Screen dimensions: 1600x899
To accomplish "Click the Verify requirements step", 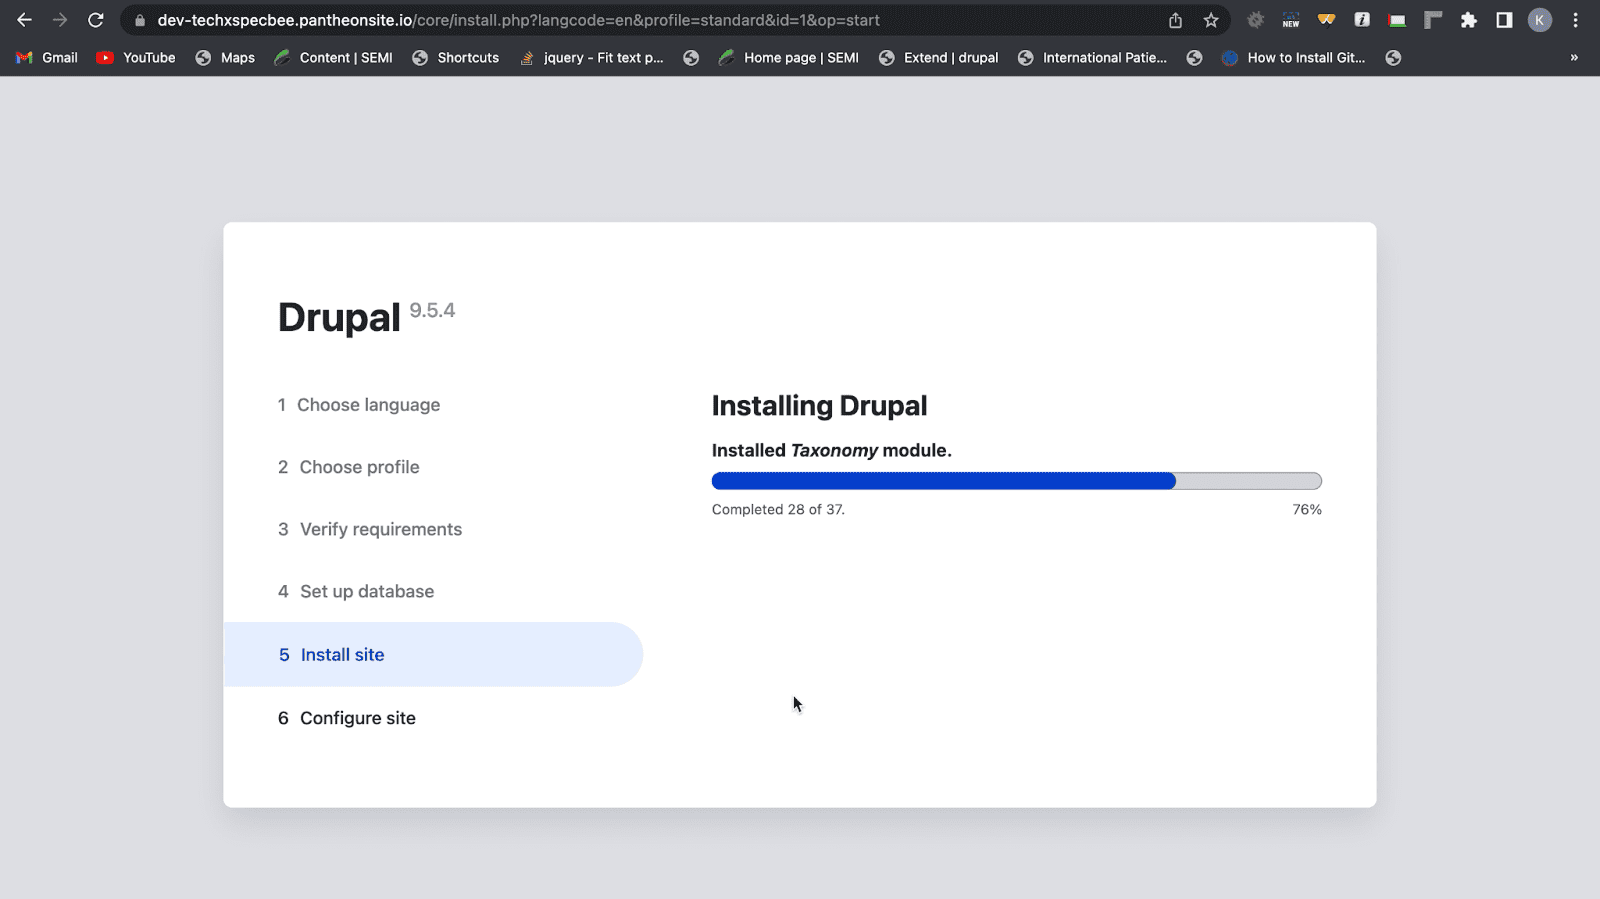I will 370,529.
